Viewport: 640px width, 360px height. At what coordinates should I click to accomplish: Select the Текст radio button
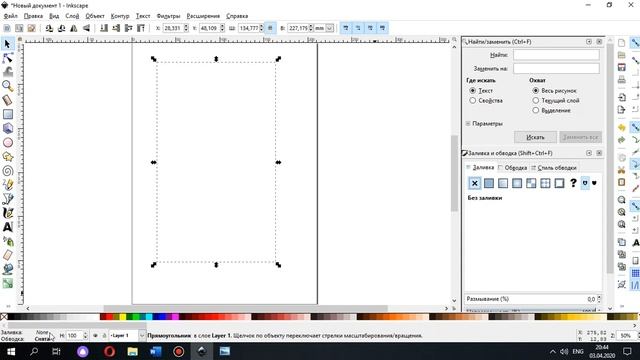[473, 91]
